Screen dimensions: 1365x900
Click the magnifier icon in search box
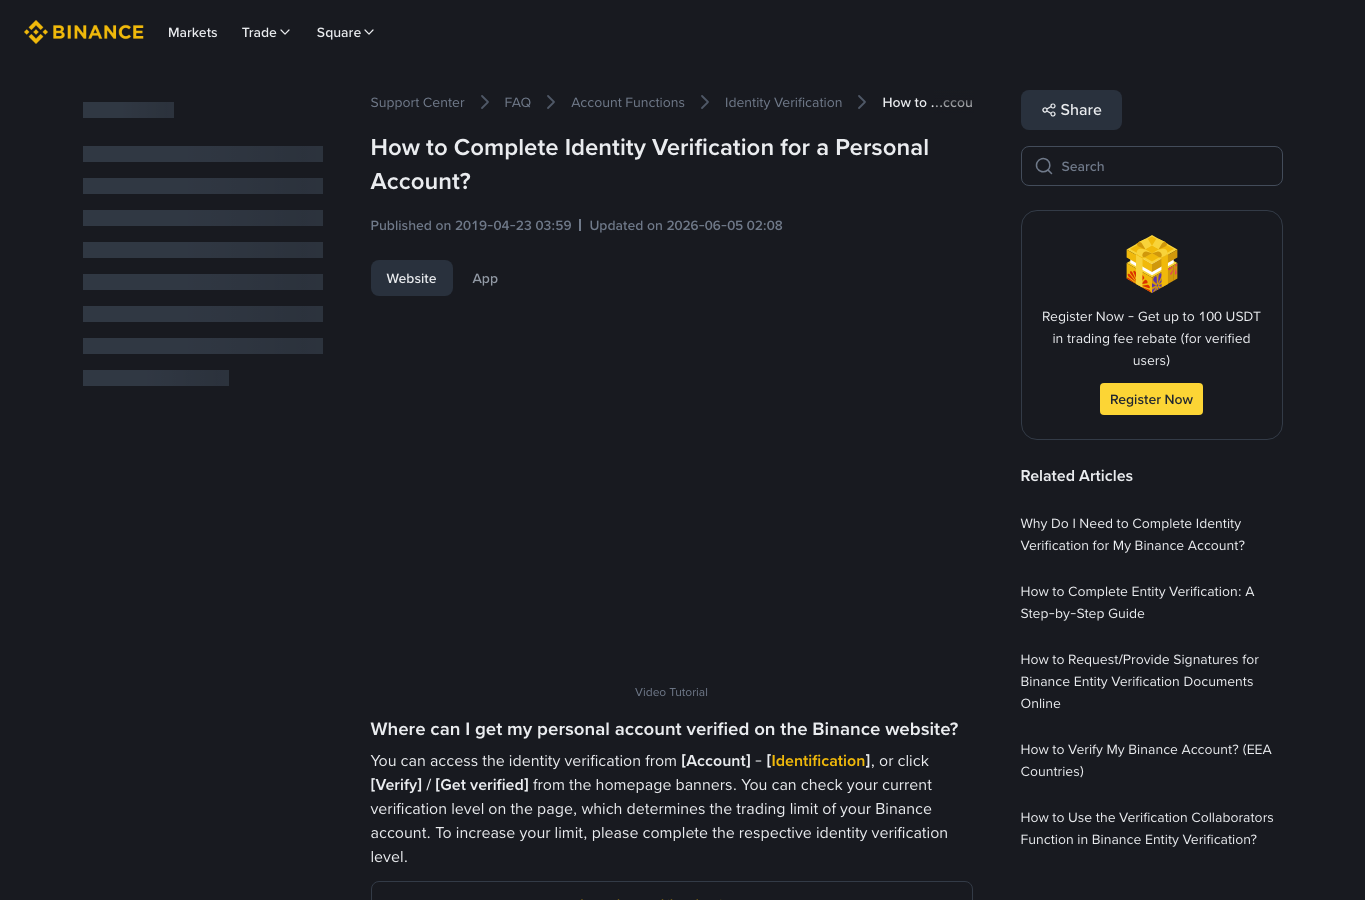(1044, 166)
